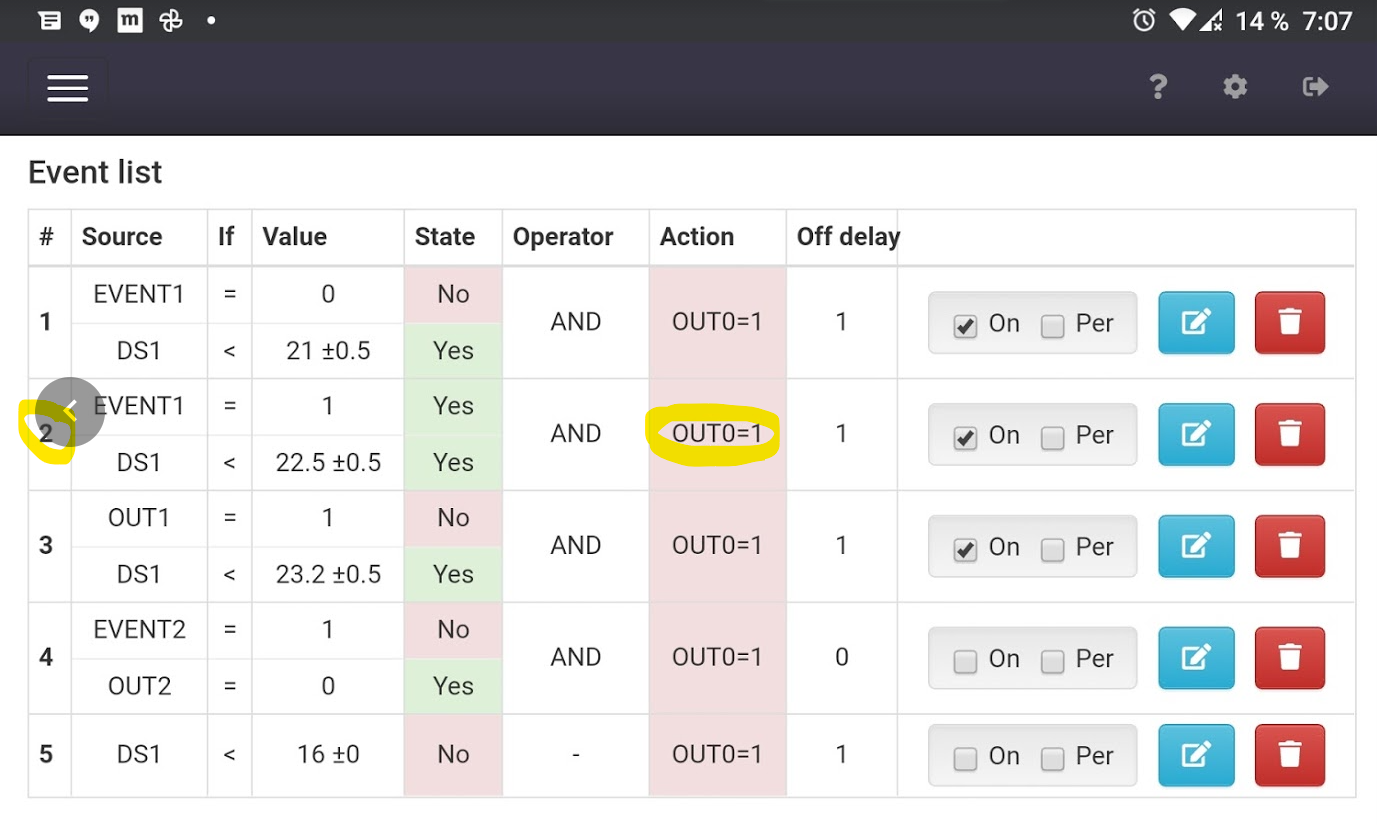Enable the Per checkbox for event 2
The image size is (1377, 825).
click(x=1052, y=438)
